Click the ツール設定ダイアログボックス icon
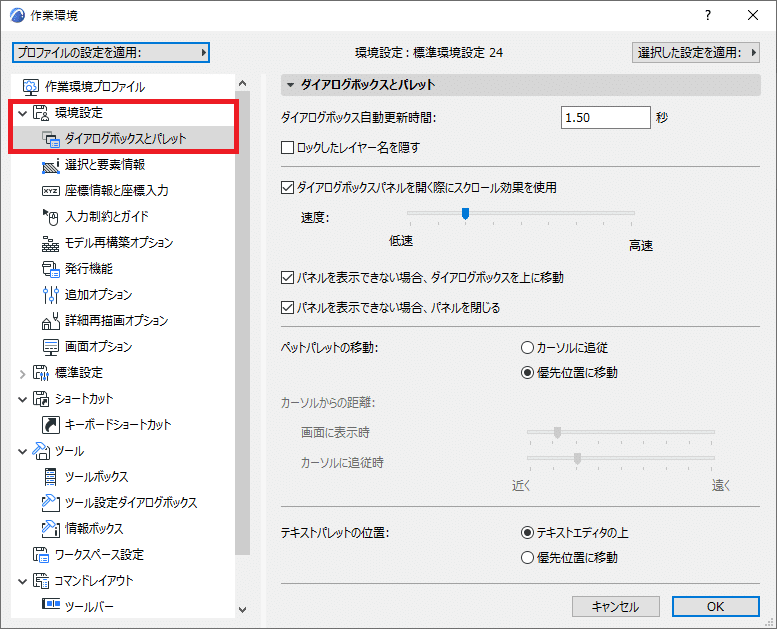 coord(51,503)
